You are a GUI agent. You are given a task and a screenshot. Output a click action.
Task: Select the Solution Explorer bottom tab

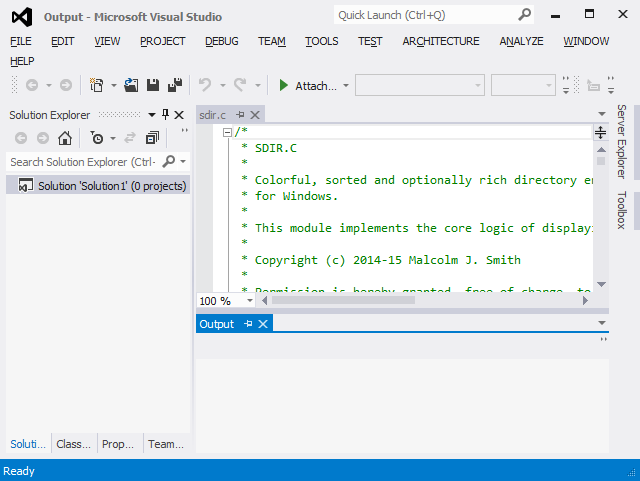(28, 444)
